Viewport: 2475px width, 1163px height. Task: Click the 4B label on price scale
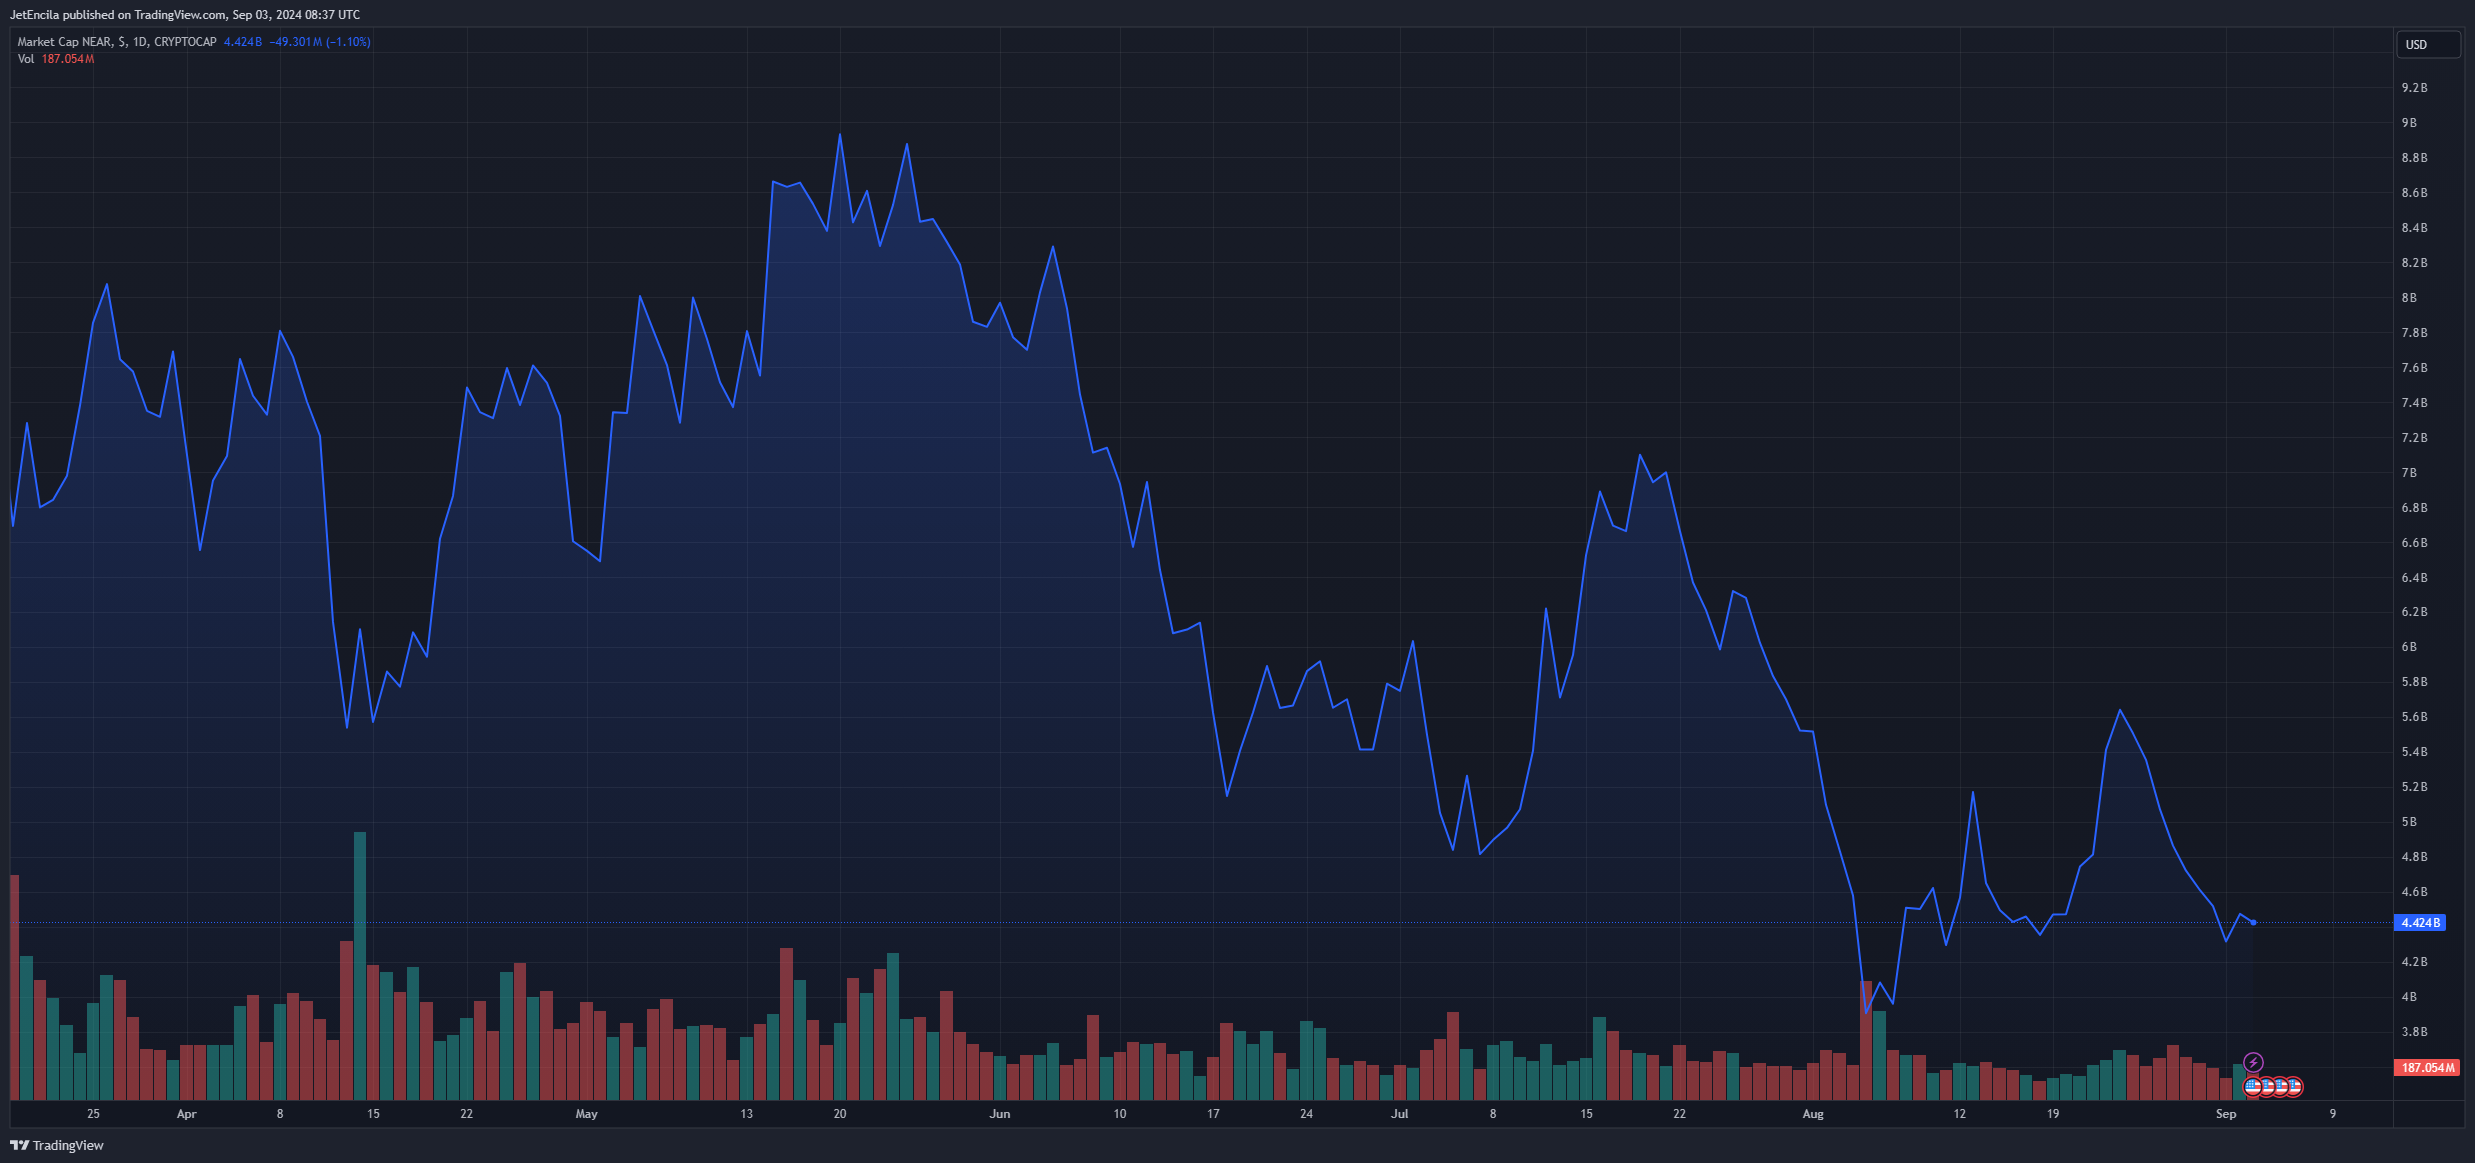(2410, 997)
